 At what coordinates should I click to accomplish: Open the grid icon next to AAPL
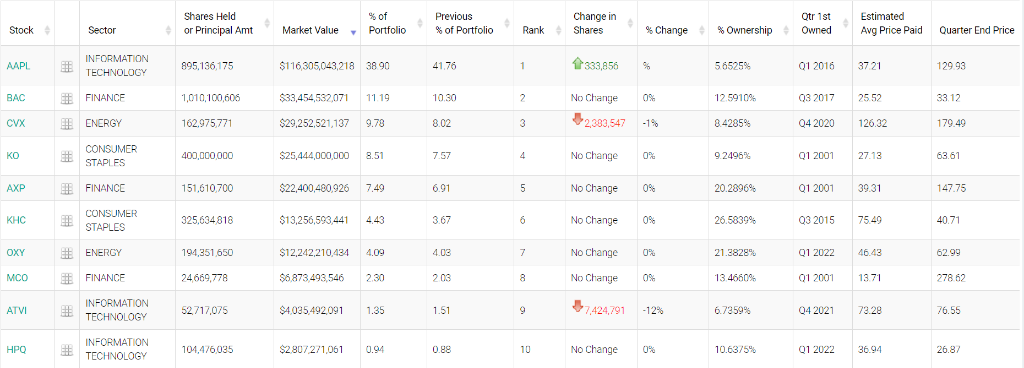point(67,66)
